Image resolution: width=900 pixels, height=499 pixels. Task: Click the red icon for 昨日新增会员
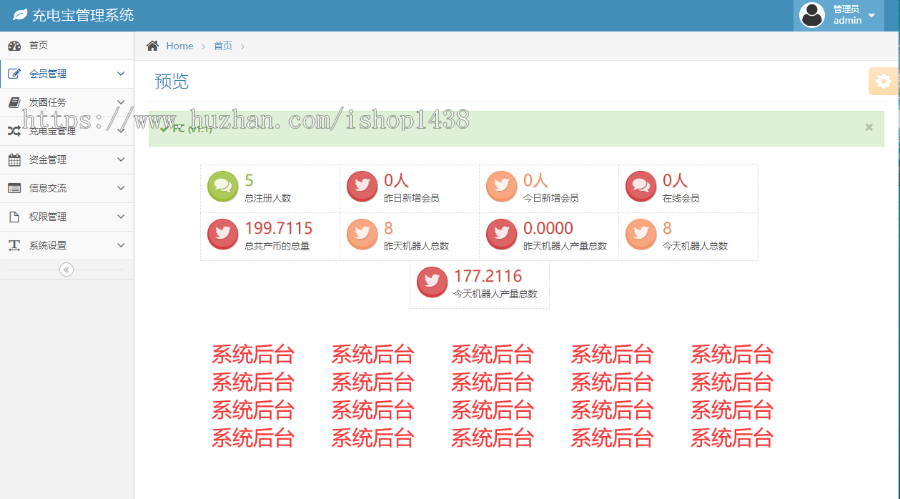[362, 186]
